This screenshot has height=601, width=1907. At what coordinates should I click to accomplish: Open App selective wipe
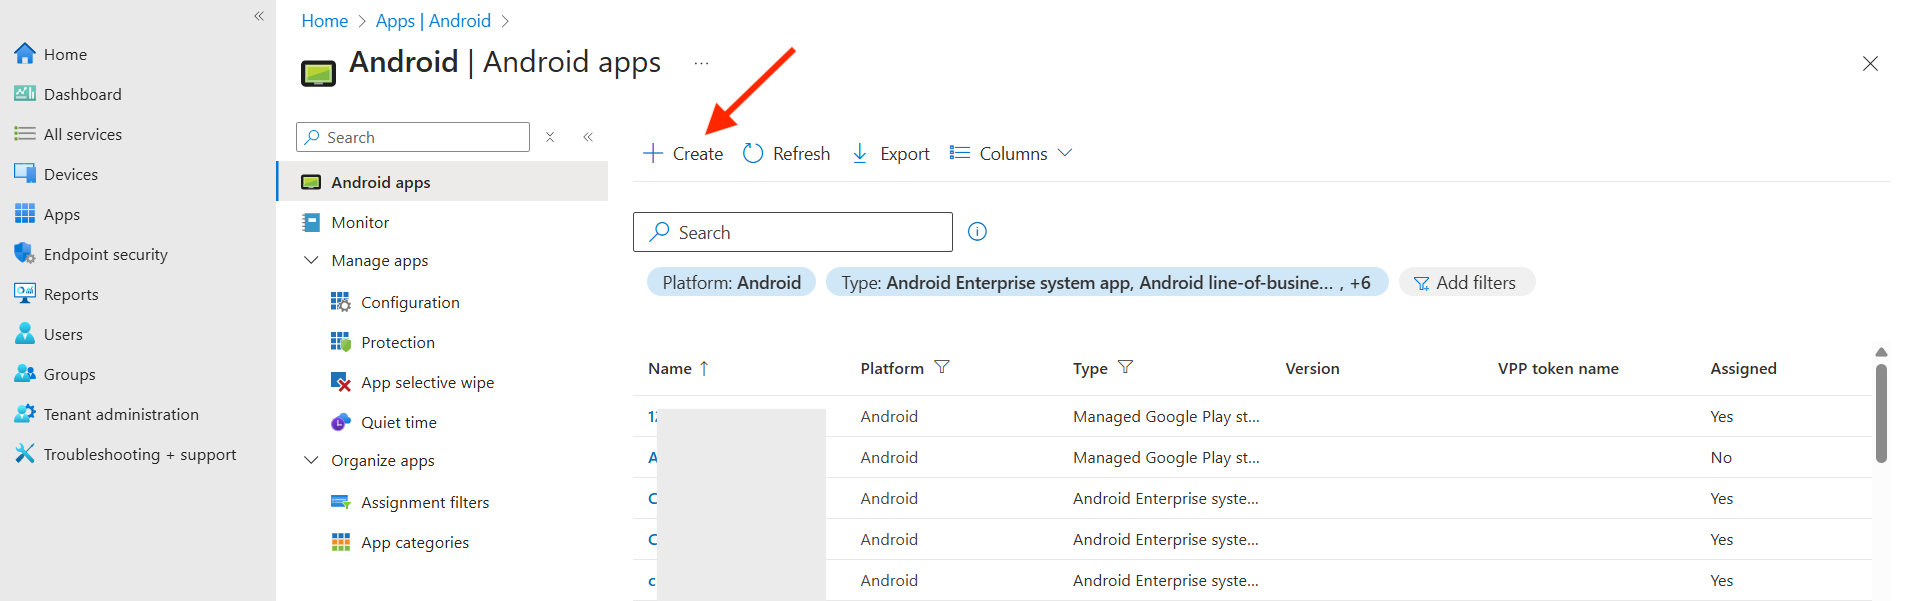tap(427, 382)
